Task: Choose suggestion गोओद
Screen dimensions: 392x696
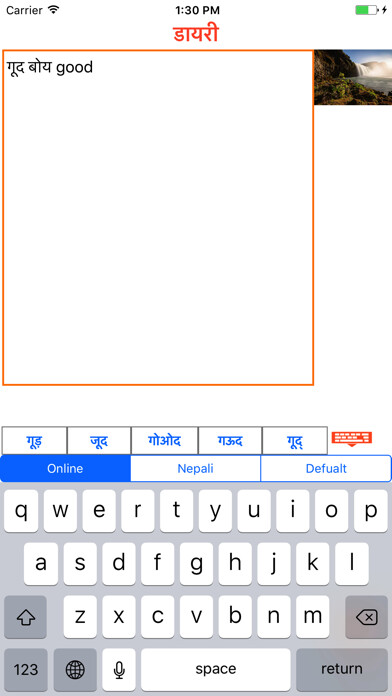Action: coord(165,441)
